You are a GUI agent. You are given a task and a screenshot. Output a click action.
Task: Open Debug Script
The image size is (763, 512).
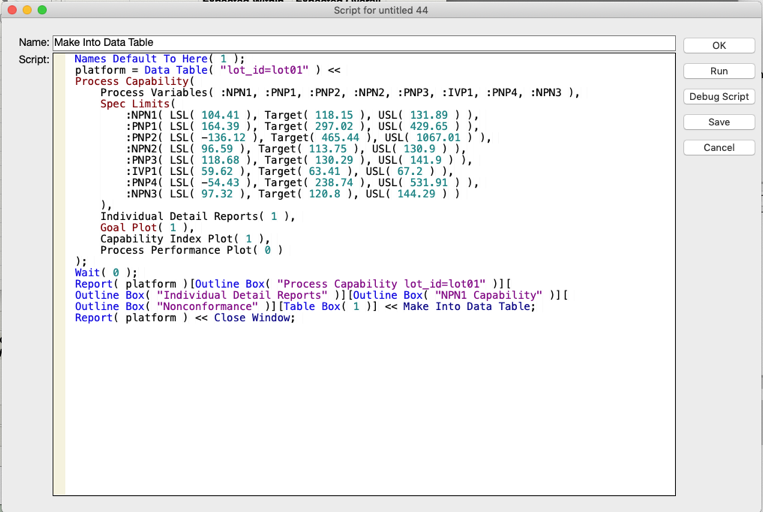coord(719,96)
